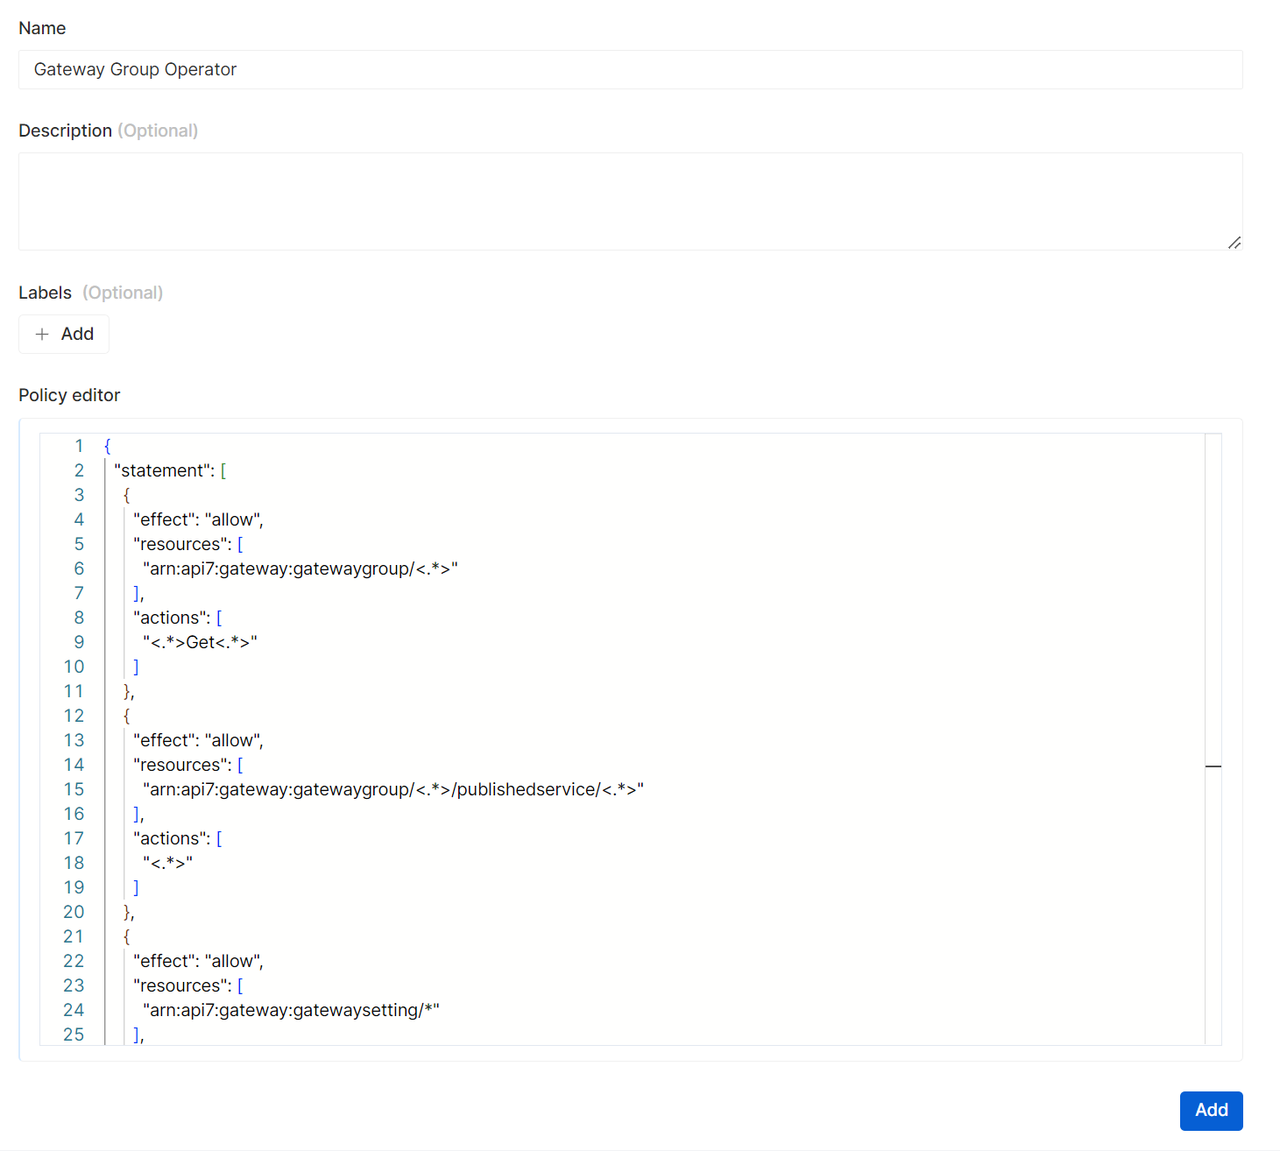Click the plus icon in Labels
This screenshot has height=1151, width=1280.
click(42, 334)
